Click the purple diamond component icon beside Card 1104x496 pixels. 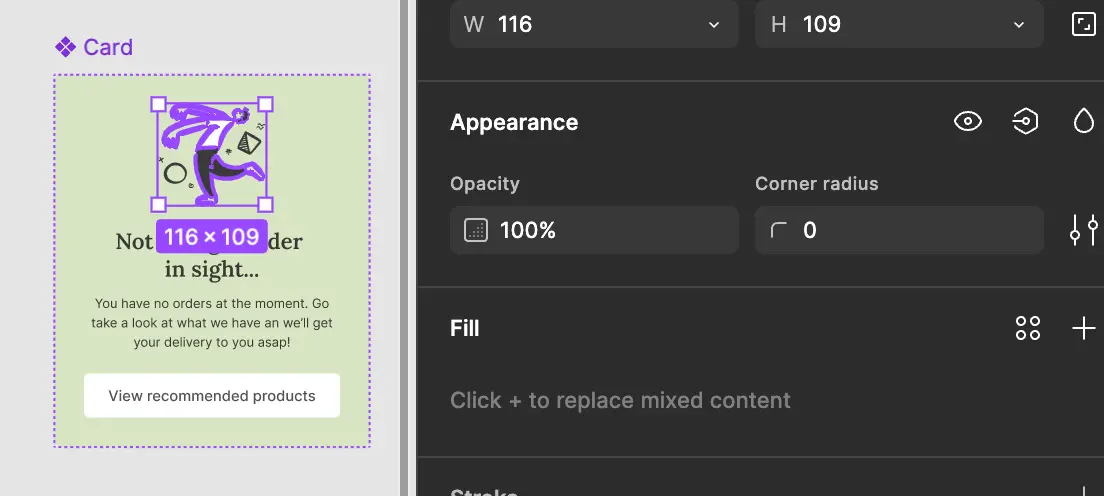(x=65, y=47)
